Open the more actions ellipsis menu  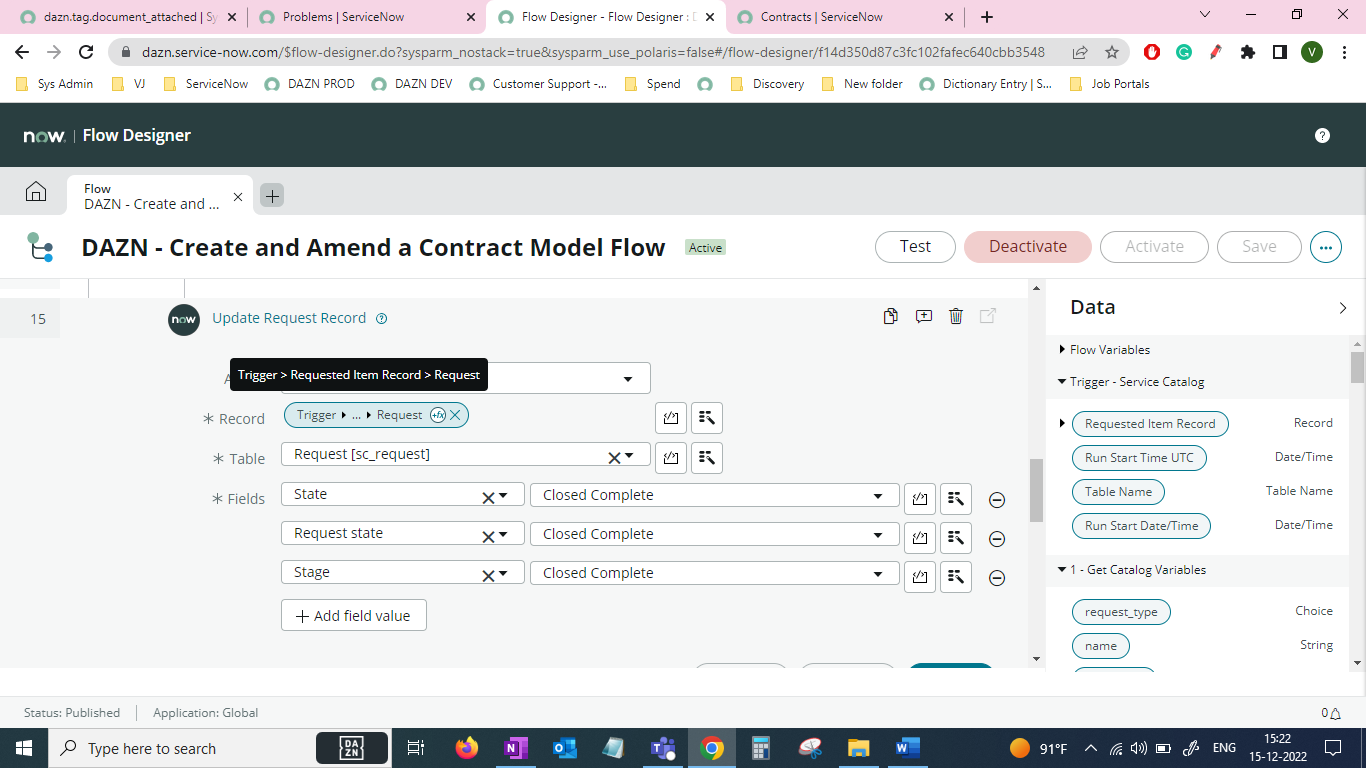click(1326, 247)
